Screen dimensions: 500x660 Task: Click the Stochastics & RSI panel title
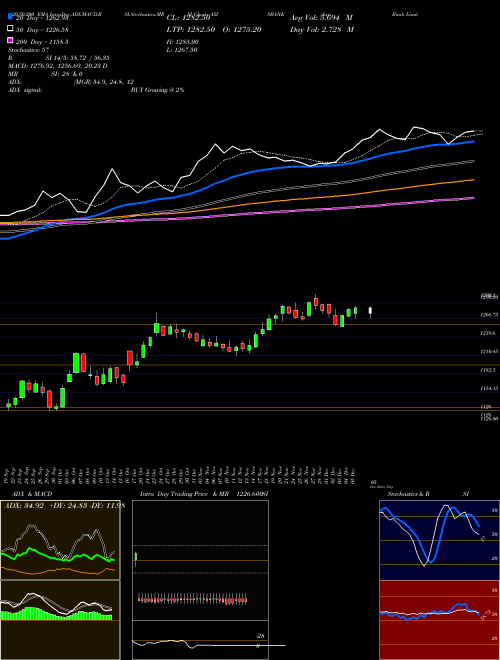tap(428, 494)
